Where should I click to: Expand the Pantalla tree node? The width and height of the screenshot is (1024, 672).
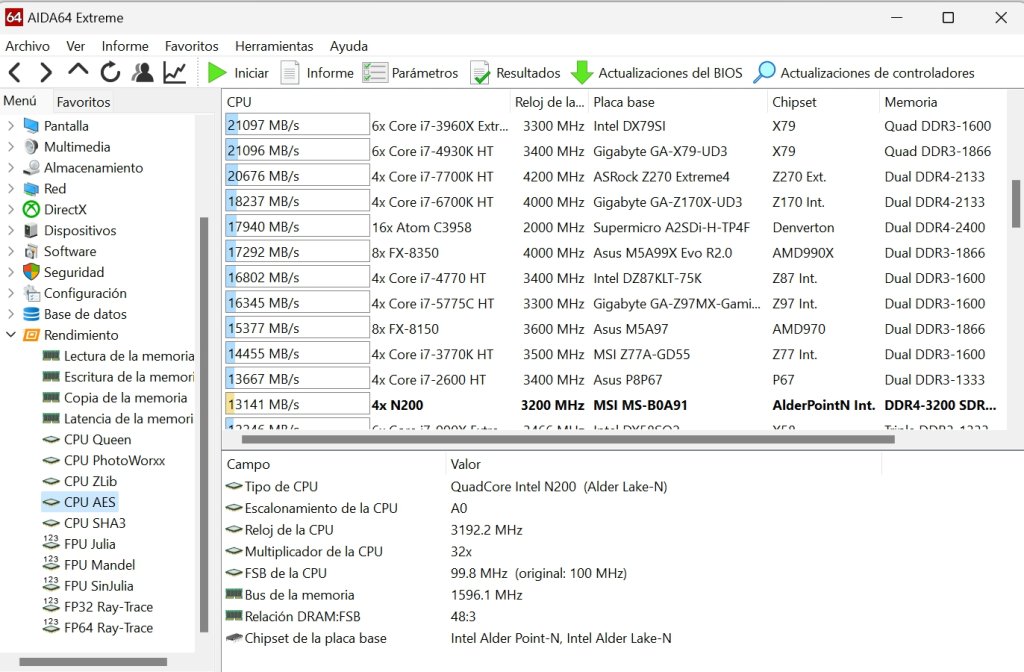click(x=10, y=125)
